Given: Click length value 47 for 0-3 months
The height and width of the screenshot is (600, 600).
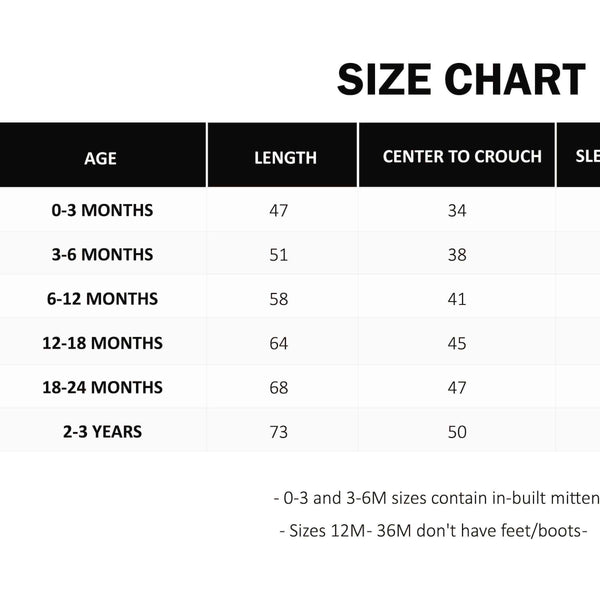Looking at the screenshot, I should pos(278,210).
